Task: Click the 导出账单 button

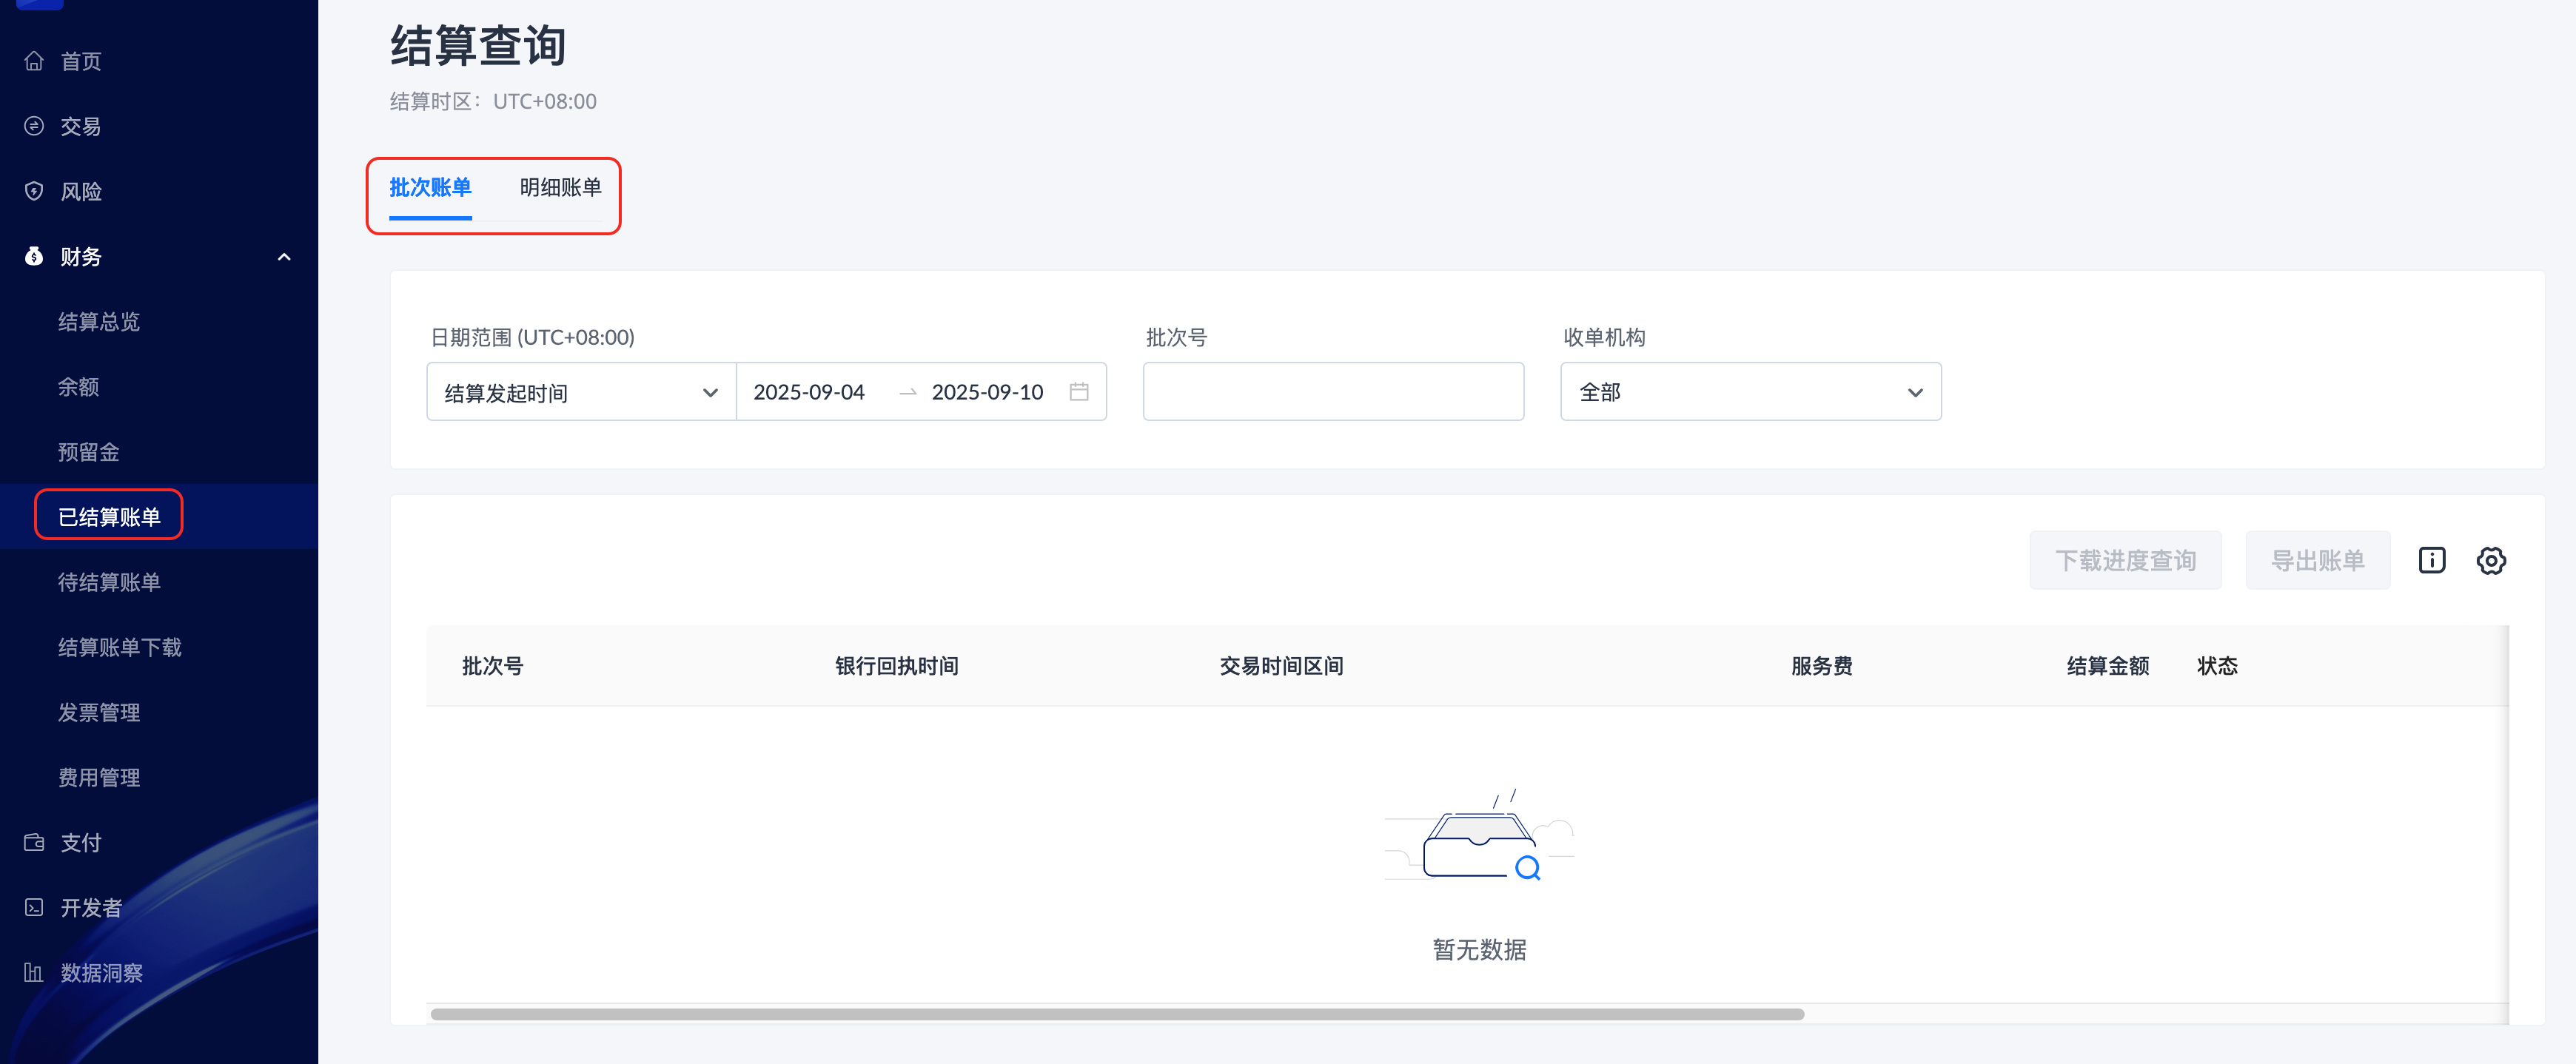Action: tap(2316, 560)
